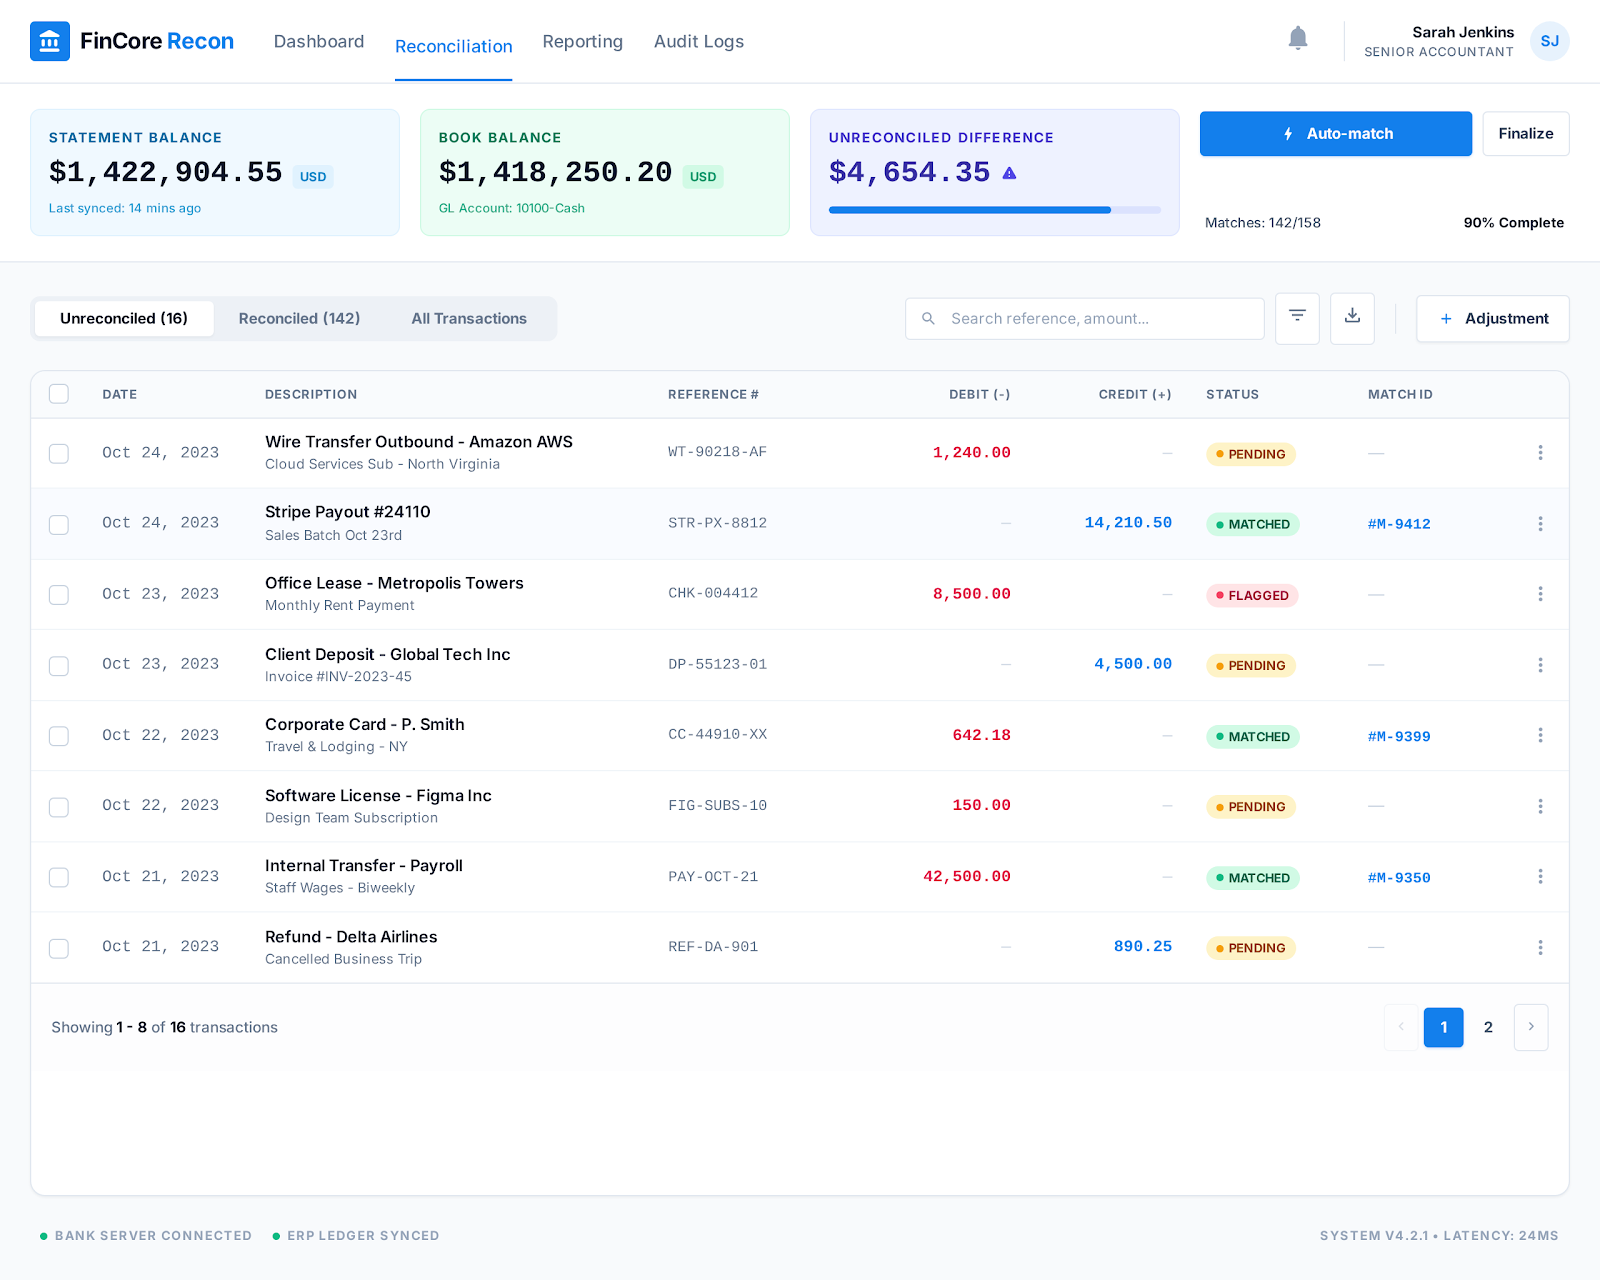1600x1280 pixels.
Task: Click the warning icon beside $4,654.35
Action: pyautogui.click(x=1008, y=172)
